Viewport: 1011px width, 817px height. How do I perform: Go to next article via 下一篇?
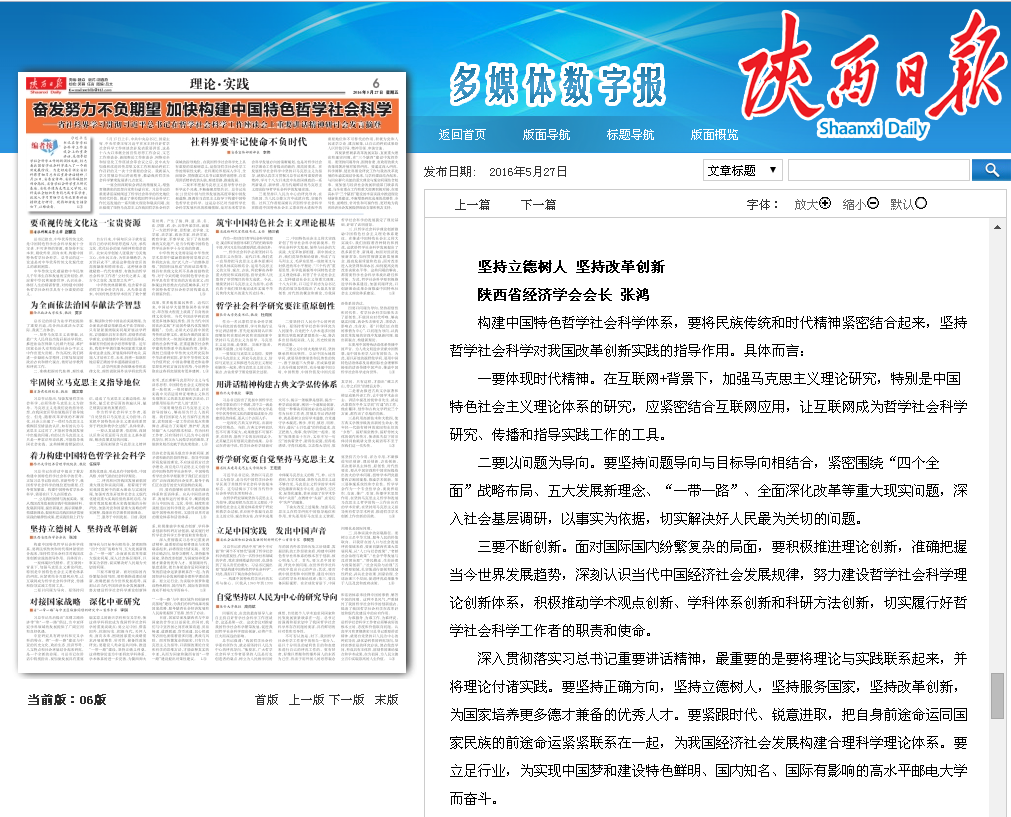coord(538,204)
